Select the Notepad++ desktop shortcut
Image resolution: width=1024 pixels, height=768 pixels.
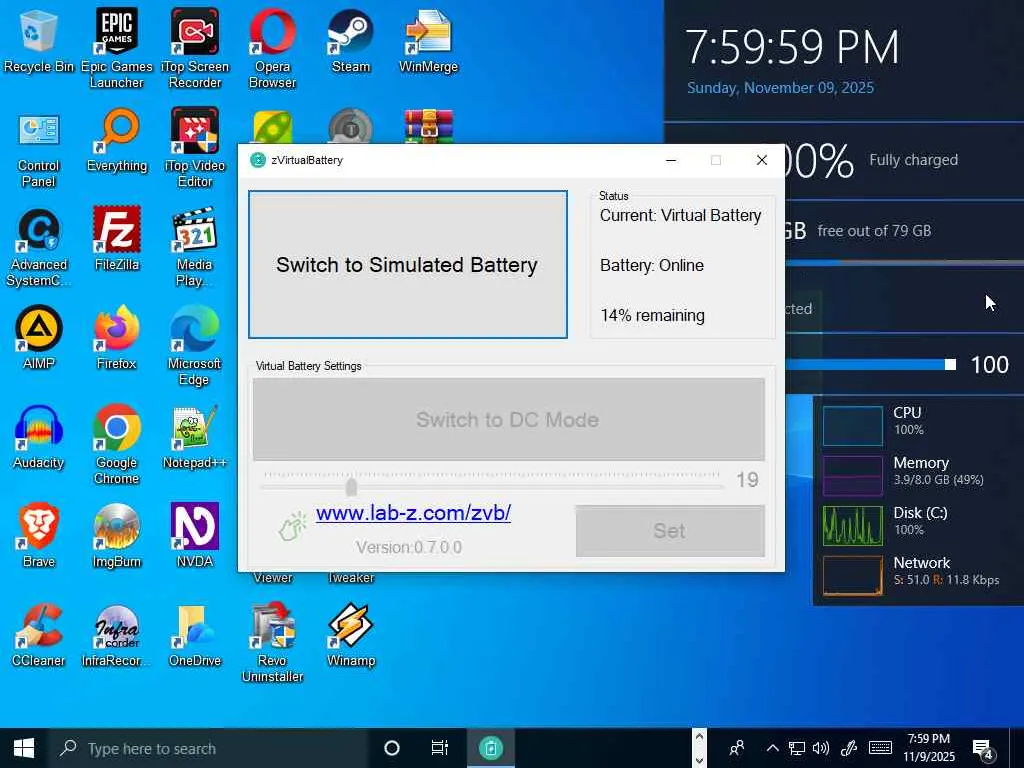point(195,438)
